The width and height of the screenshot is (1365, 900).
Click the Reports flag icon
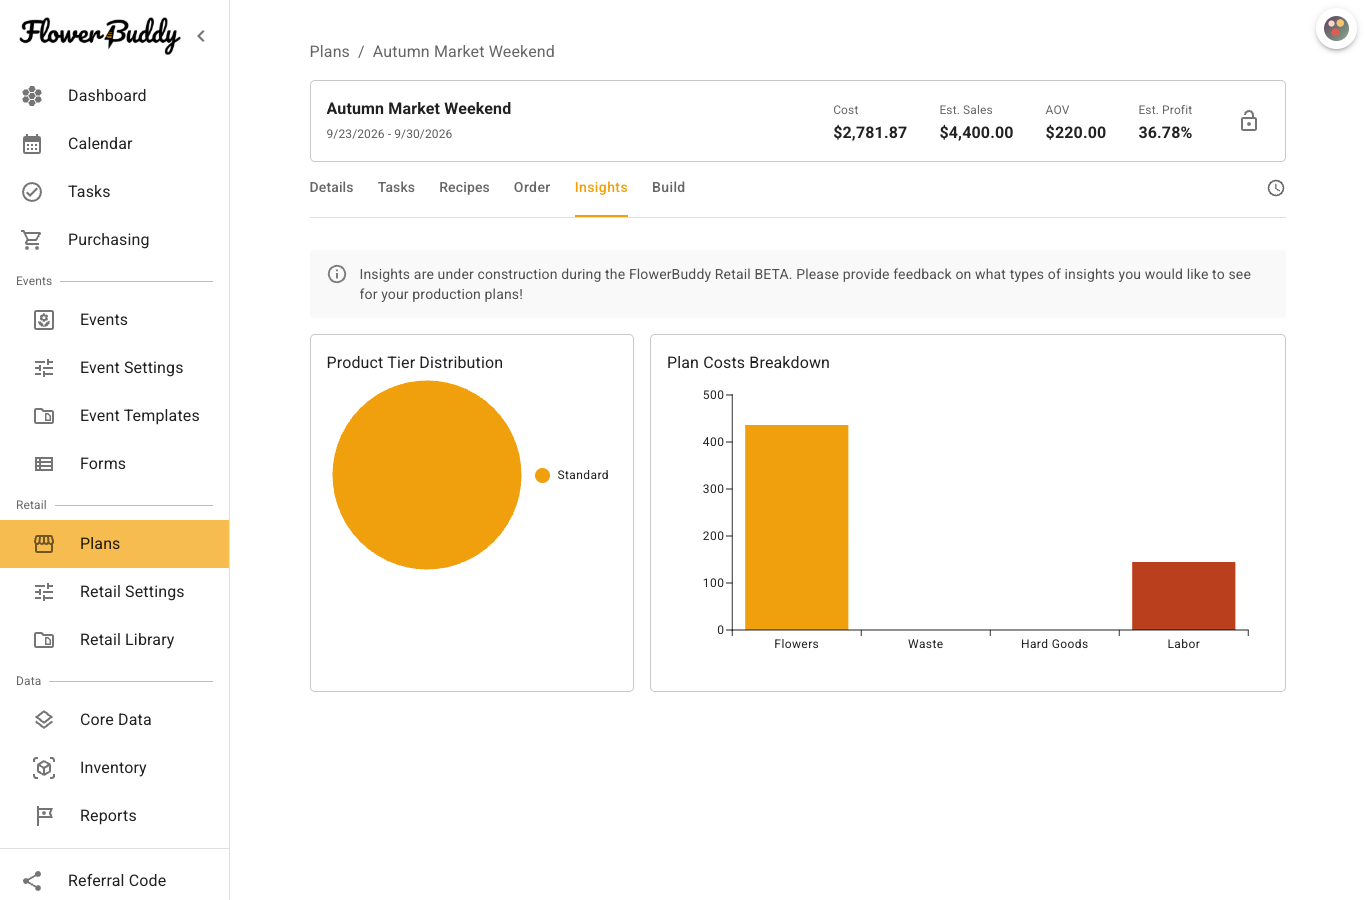[x=44, y=816]
